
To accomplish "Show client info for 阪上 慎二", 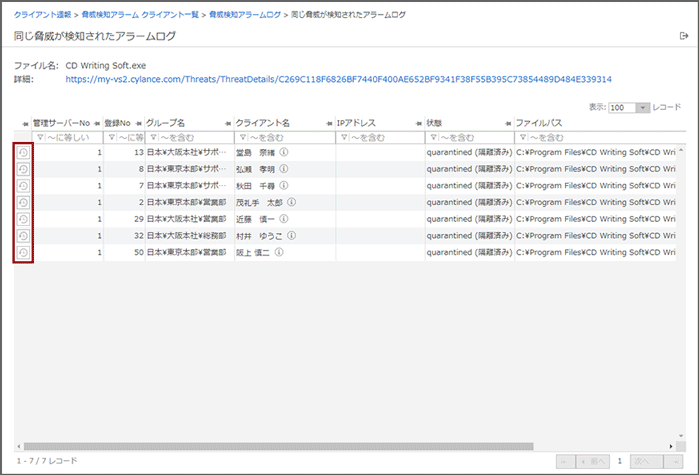I will (x=279, y=252).
